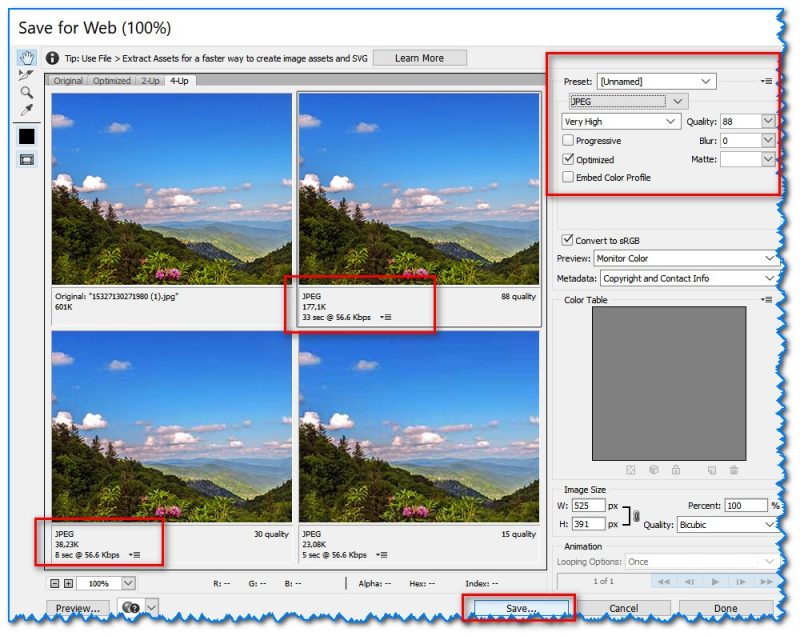The image size is (800, 636).
Task: Click the black eyedropper color swatch
Action: pyautogui.click(x=26, y=136)
